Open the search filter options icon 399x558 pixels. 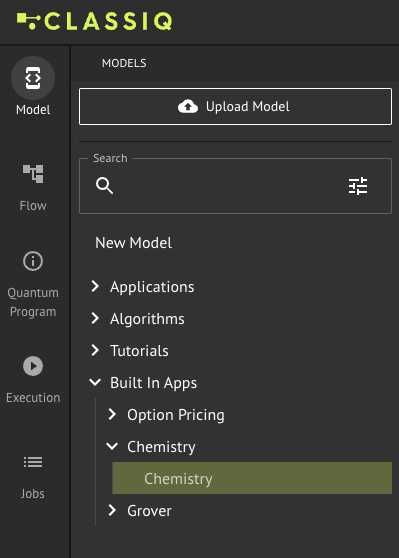[x=358, y=186]
